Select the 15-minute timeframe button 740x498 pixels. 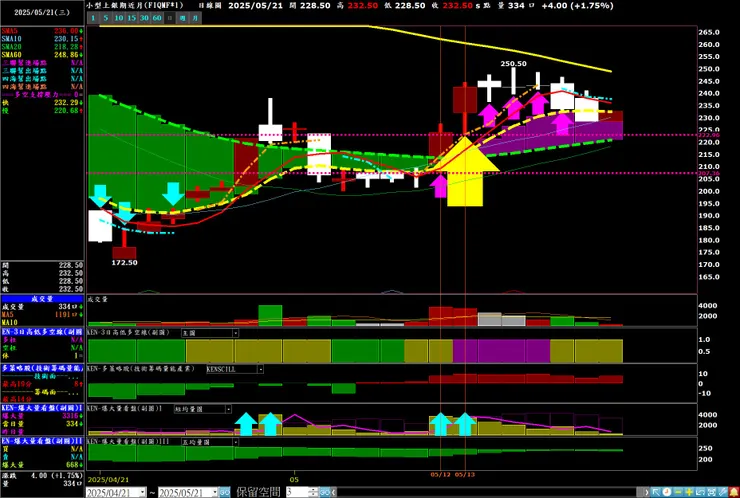[x=131, y=18]
